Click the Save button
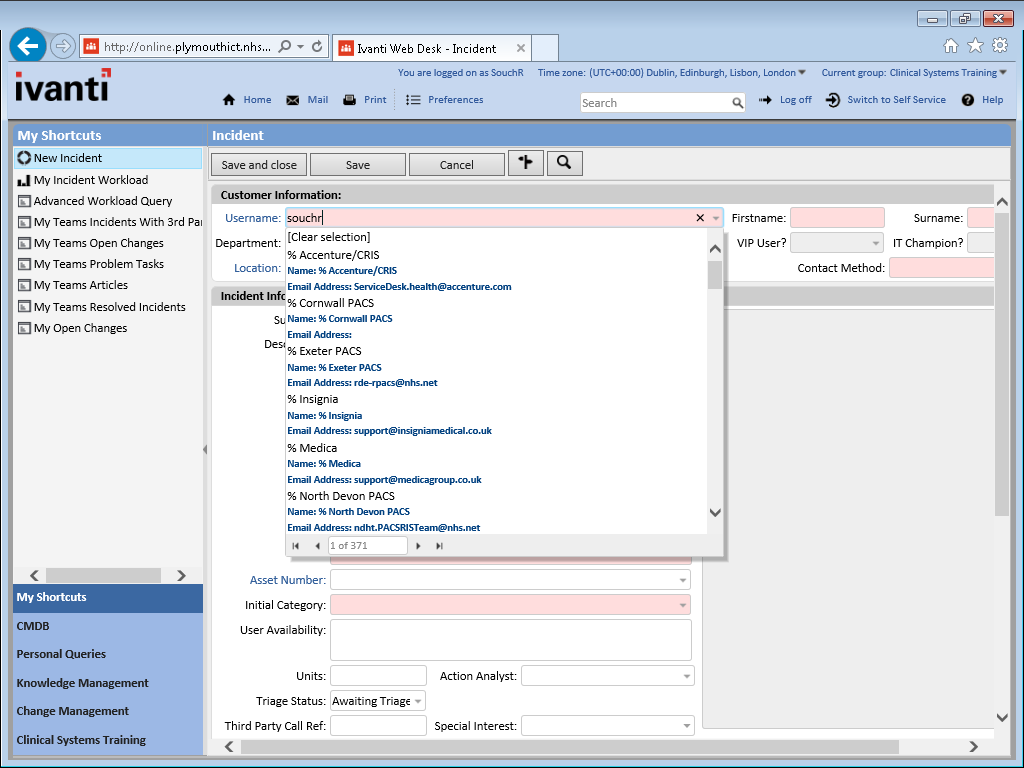Image resolution: width=1024 pixels, height=768 pixels. point(358,165)
